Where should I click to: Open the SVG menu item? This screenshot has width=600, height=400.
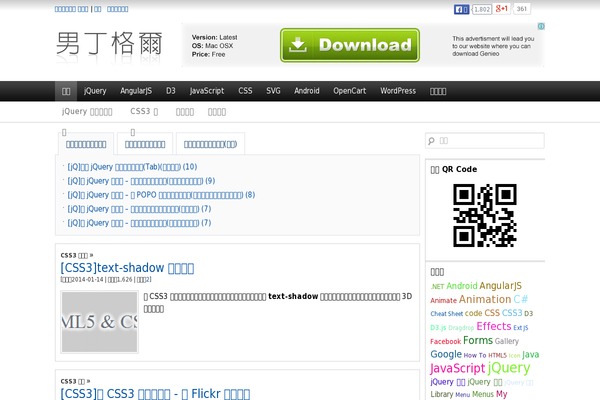[x=273, y=91]
